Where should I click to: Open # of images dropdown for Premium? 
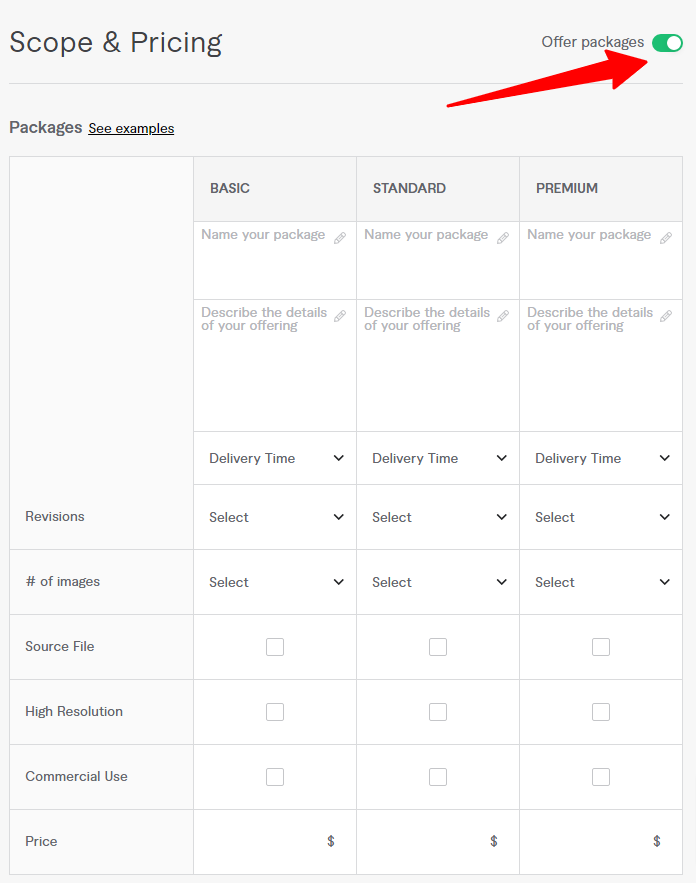[x=601, y=582]
